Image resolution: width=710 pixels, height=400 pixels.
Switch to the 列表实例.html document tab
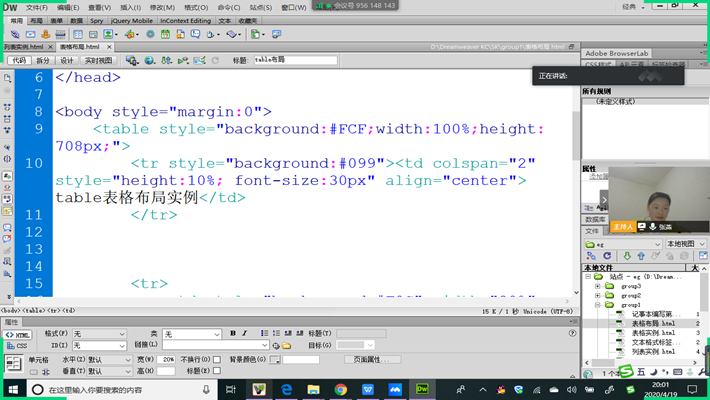pyautogui.click(x=24, y=47)
